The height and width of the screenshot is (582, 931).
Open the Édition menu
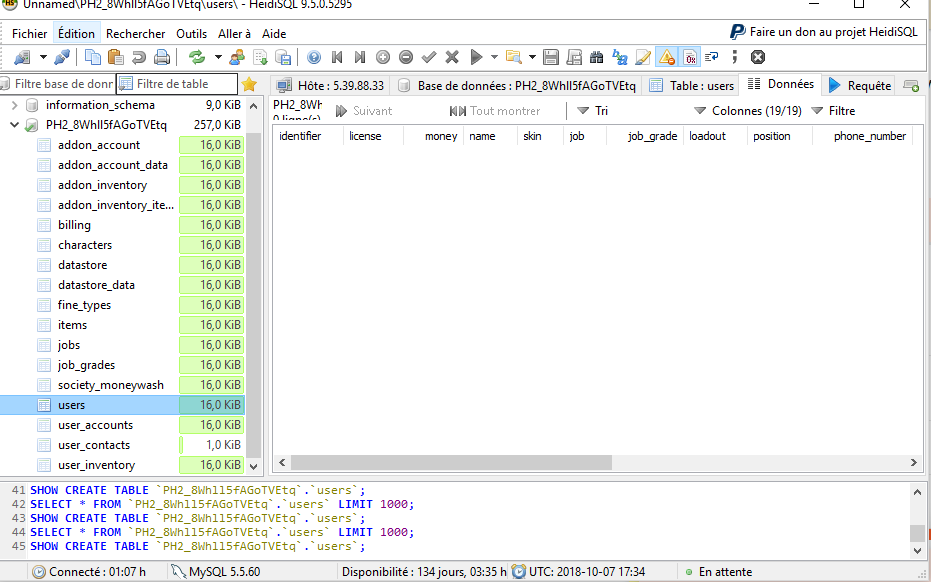click(x=77, y=34)
